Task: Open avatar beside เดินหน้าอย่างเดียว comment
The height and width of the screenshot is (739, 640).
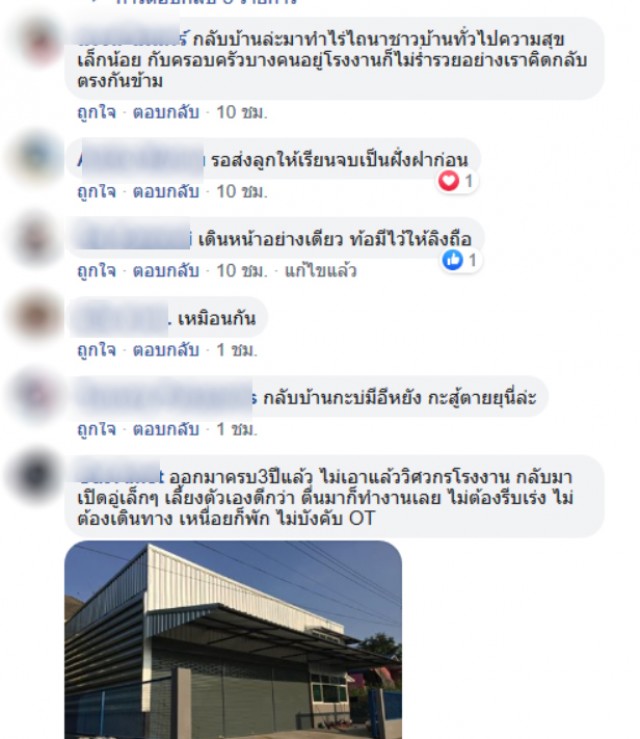Action: (x=37, y=237)
